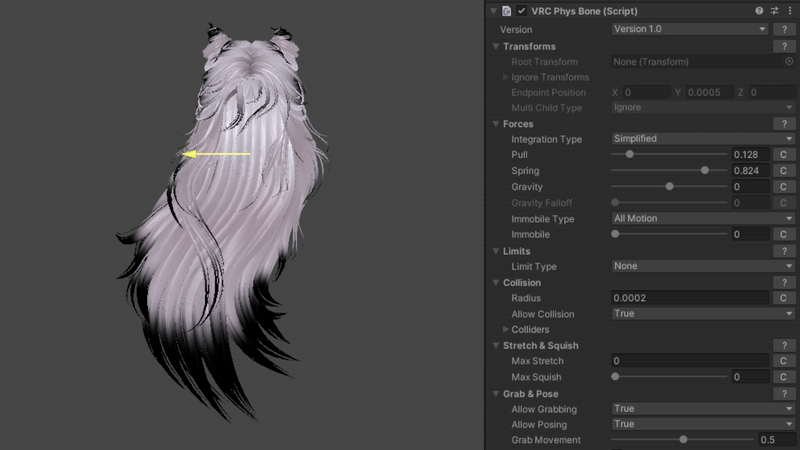
Task: Open the Version dropdown
Action: [689, 29]
